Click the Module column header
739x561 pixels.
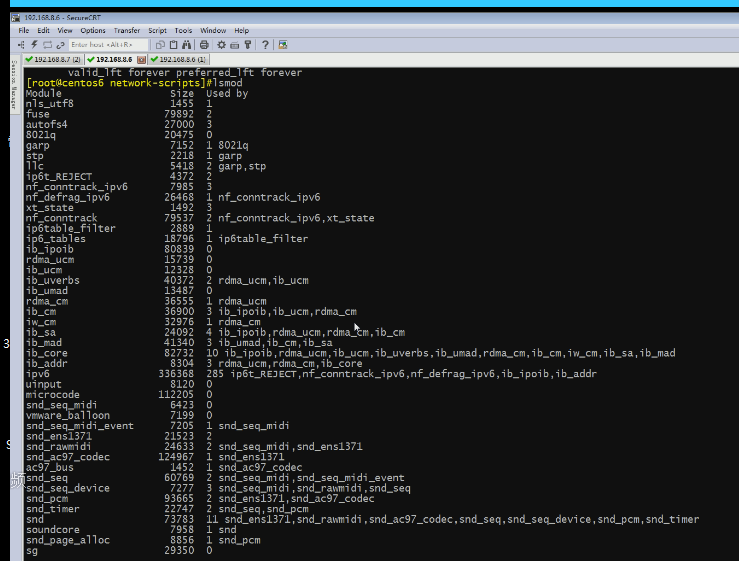click(43, 93)
